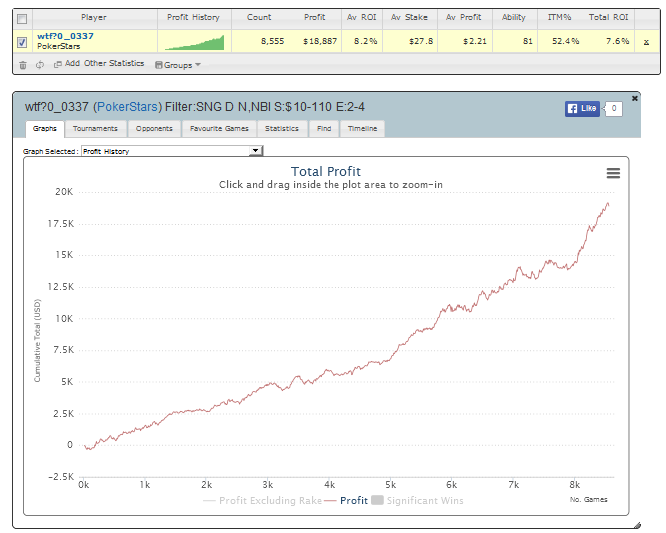666x533 pixels.
Task: Click the 20K y-axis label
Action: click(x=64, y=192)
